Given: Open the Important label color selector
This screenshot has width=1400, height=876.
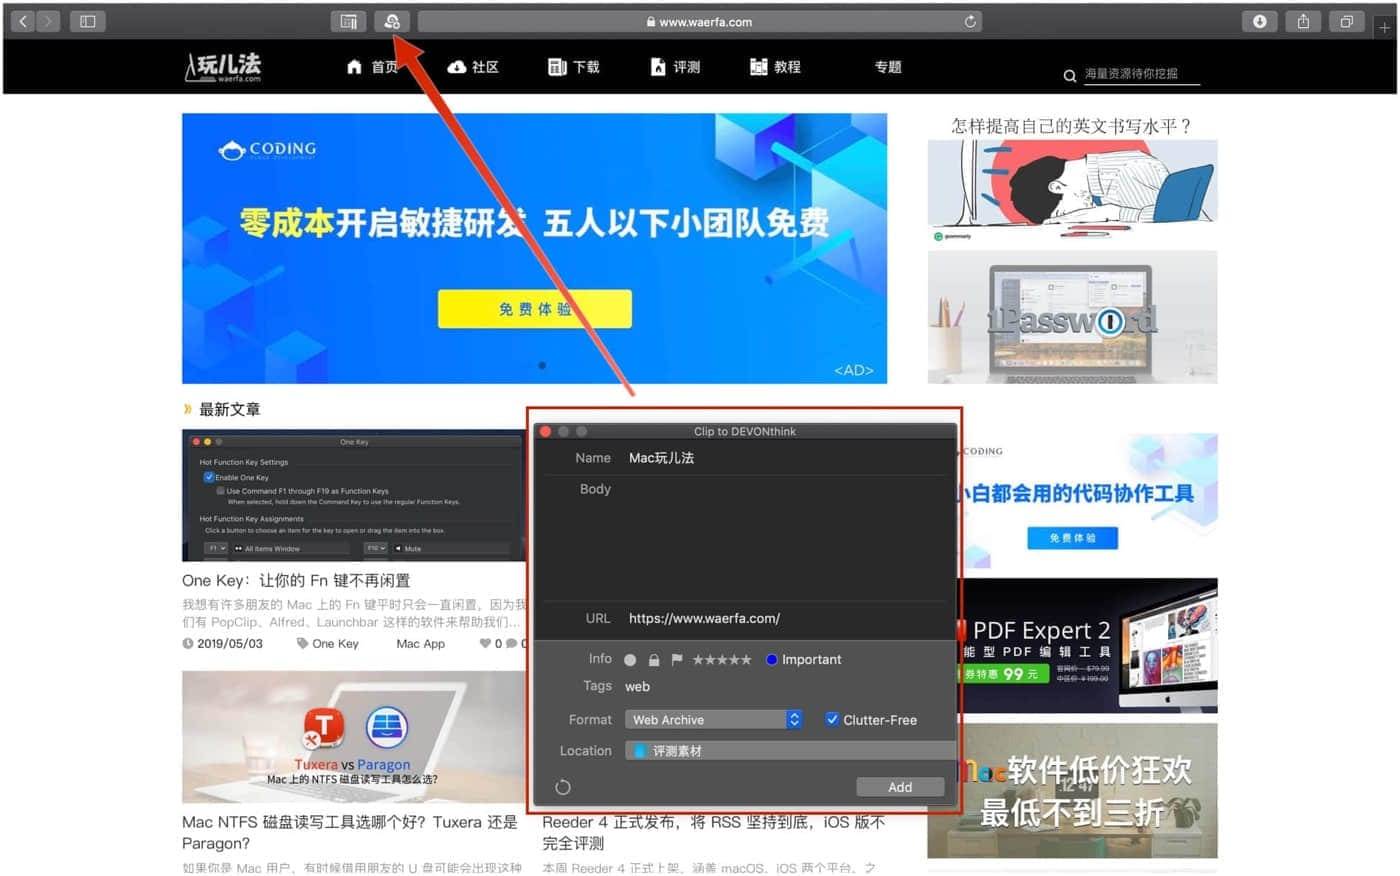Looking at the screenshot, I should click(803, 660).
